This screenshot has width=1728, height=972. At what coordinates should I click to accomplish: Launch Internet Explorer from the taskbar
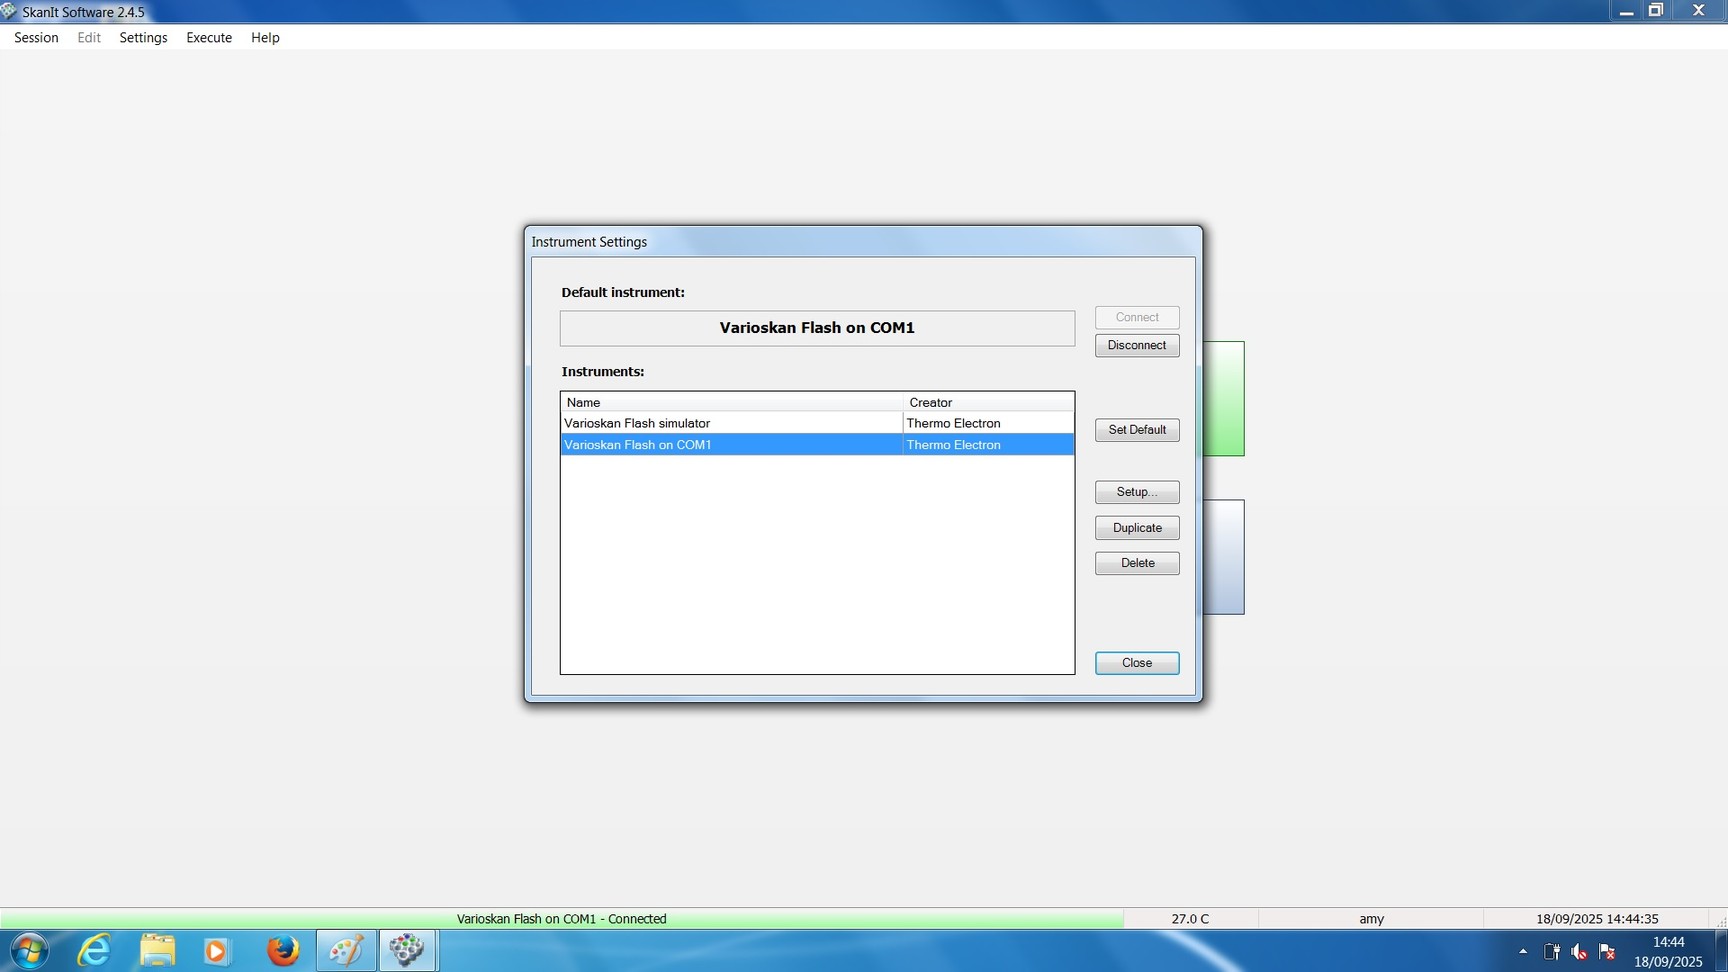point(94,950)
